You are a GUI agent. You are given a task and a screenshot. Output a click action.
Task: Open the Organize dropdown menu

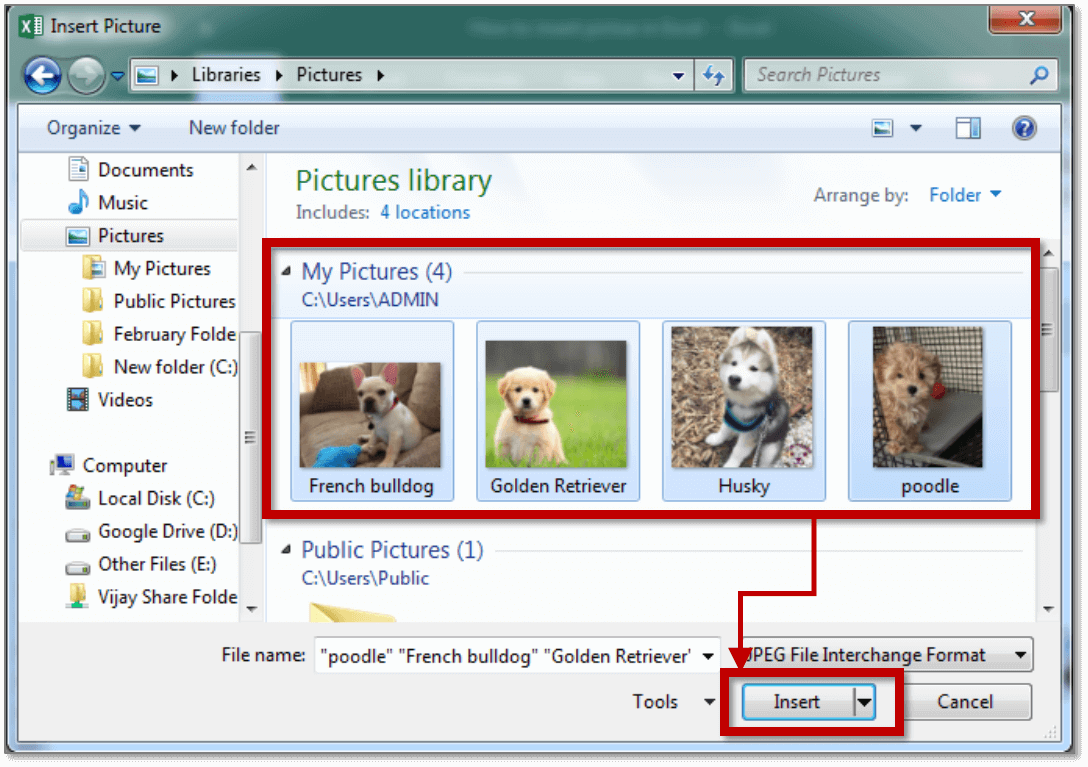pyautogui.click(x=94, y=128)
